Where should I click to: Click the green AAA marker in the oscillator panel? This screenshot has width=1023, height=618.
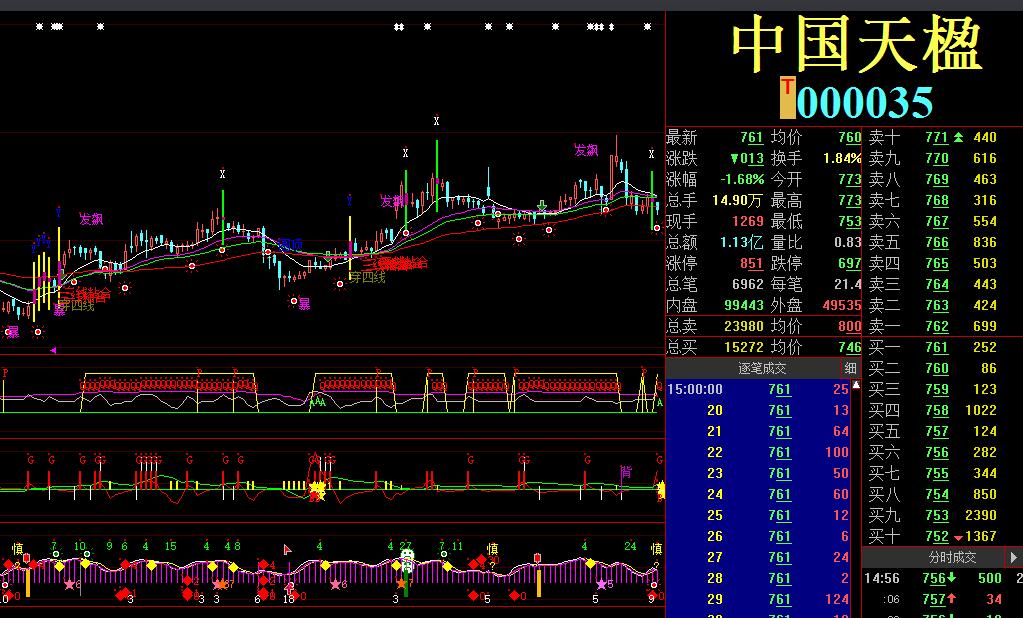[x=317, y=402]
